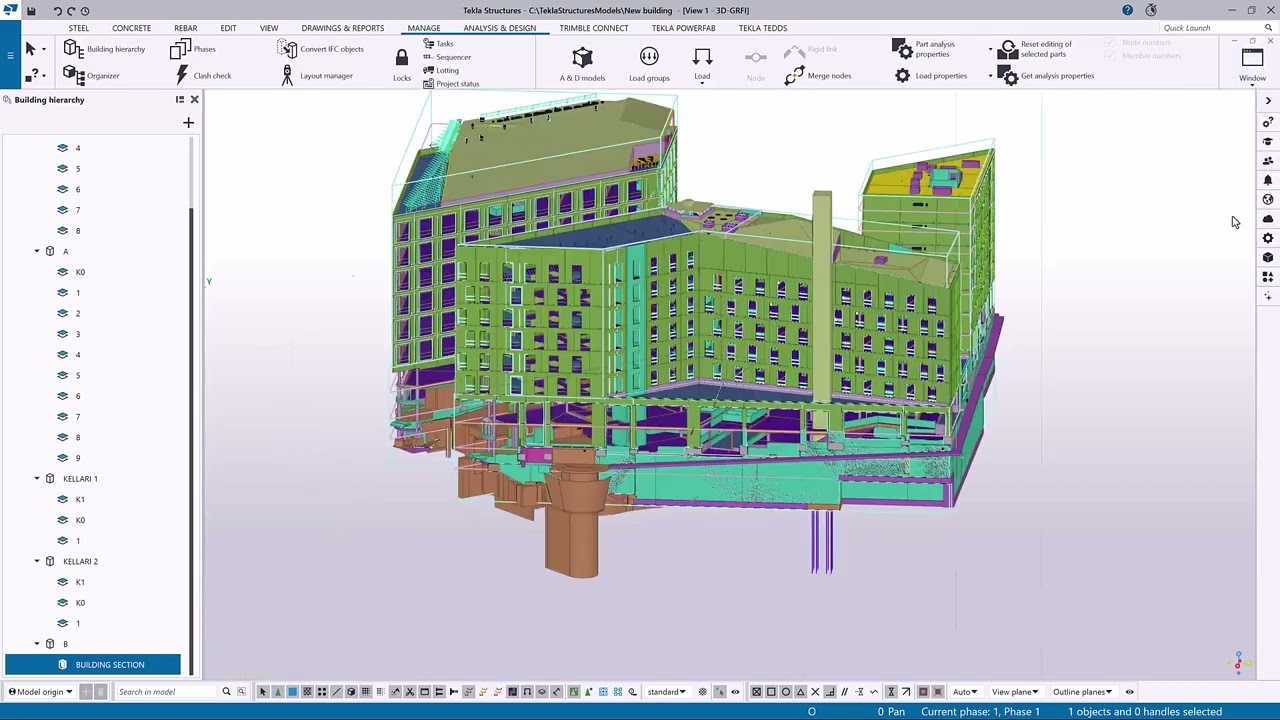Collapse the KELLARI 2 node
Image resolution: width=1280 pixels, height=720 pixels.
point(37,561)
